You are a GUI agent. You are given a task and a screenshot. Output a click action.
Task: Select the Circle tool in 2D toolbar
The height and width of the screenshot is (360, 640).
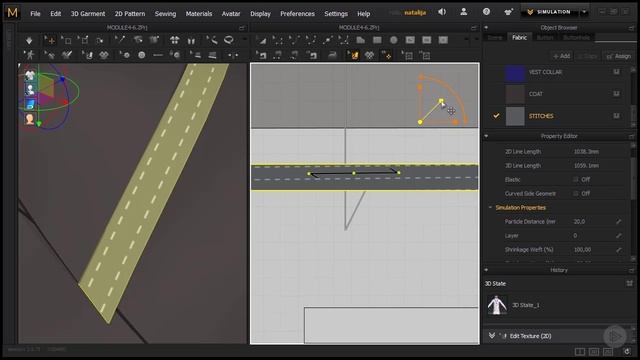tap(393, 40)
